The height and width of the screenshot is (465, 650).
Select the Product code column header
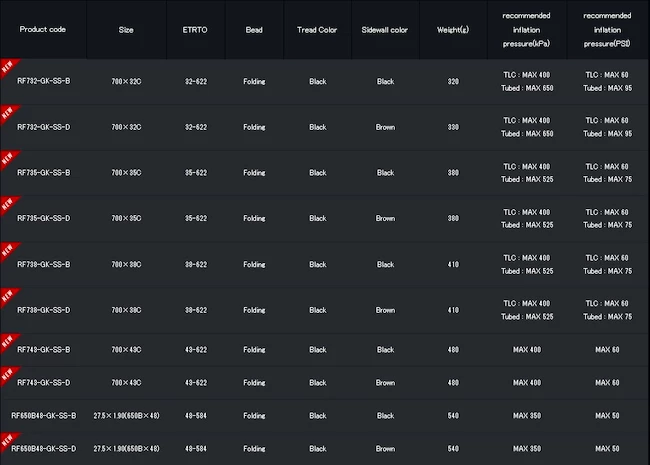[43, 29]
